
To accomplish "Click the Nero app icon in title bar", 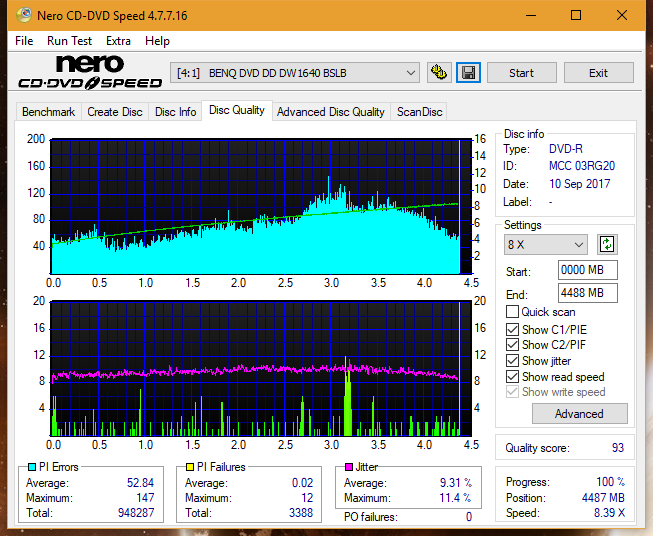I will pyautogui.click(x=24, y=15).
